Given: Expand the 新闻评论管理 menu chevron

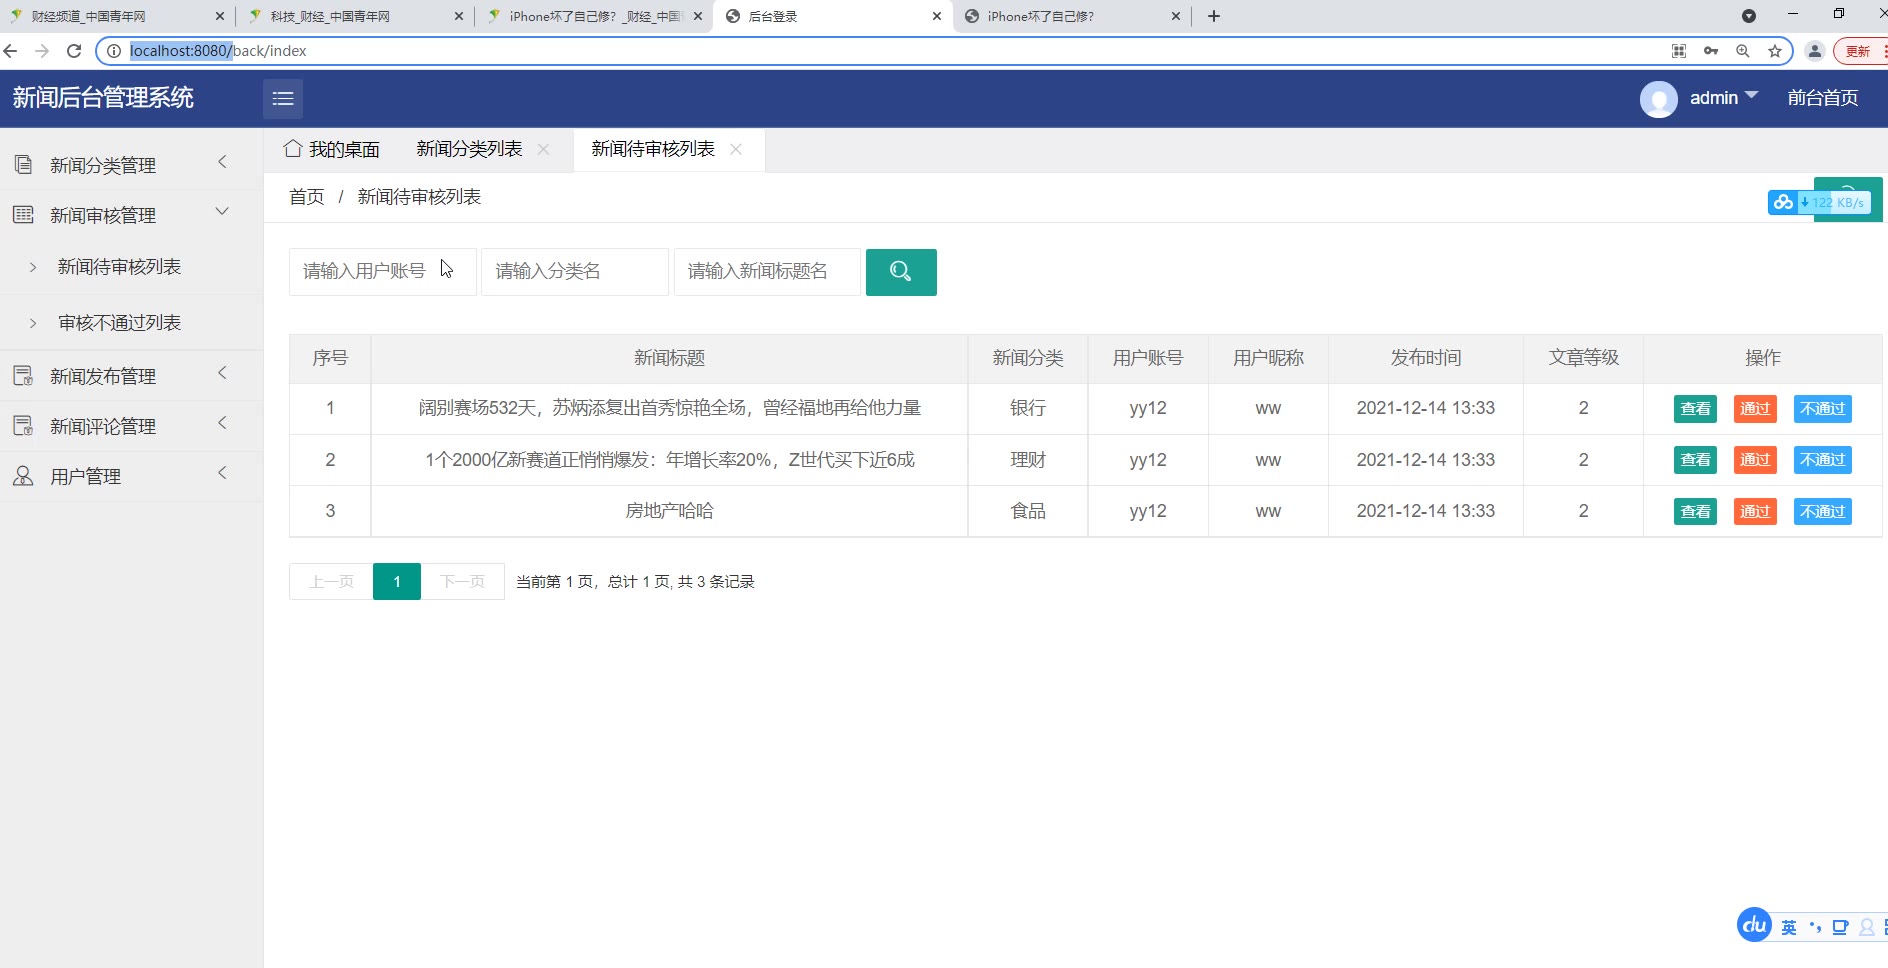Looking at the screenshot, I should point(223,423).
